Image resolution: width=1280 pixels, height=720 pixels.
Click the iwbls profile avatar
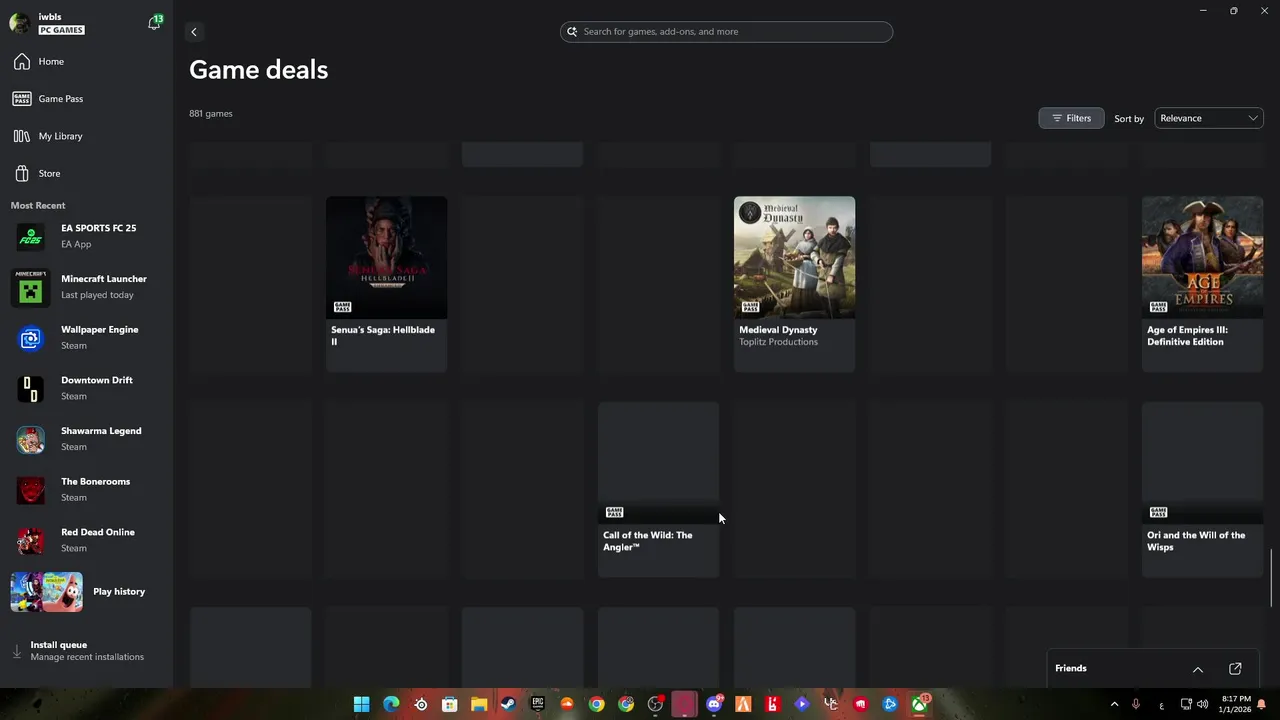tap(19, 23)
